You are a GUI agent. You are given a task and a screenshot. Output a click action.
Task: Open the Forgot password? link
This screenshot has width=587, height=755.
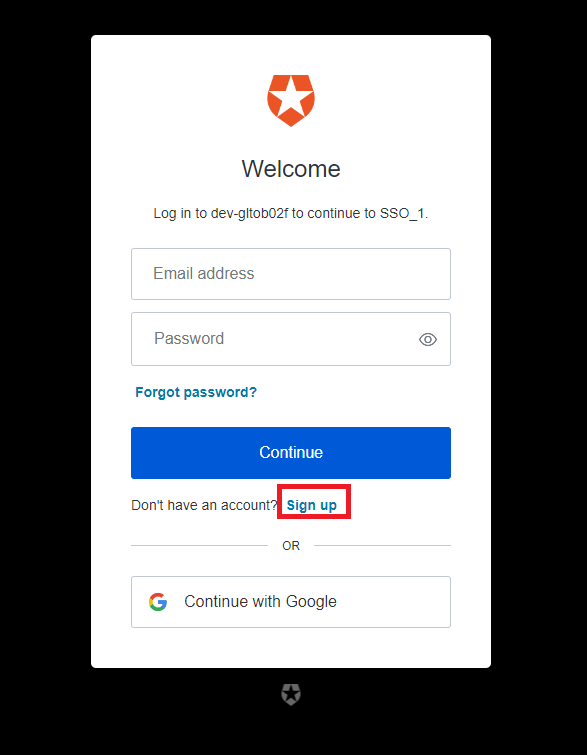pos(196,392)
